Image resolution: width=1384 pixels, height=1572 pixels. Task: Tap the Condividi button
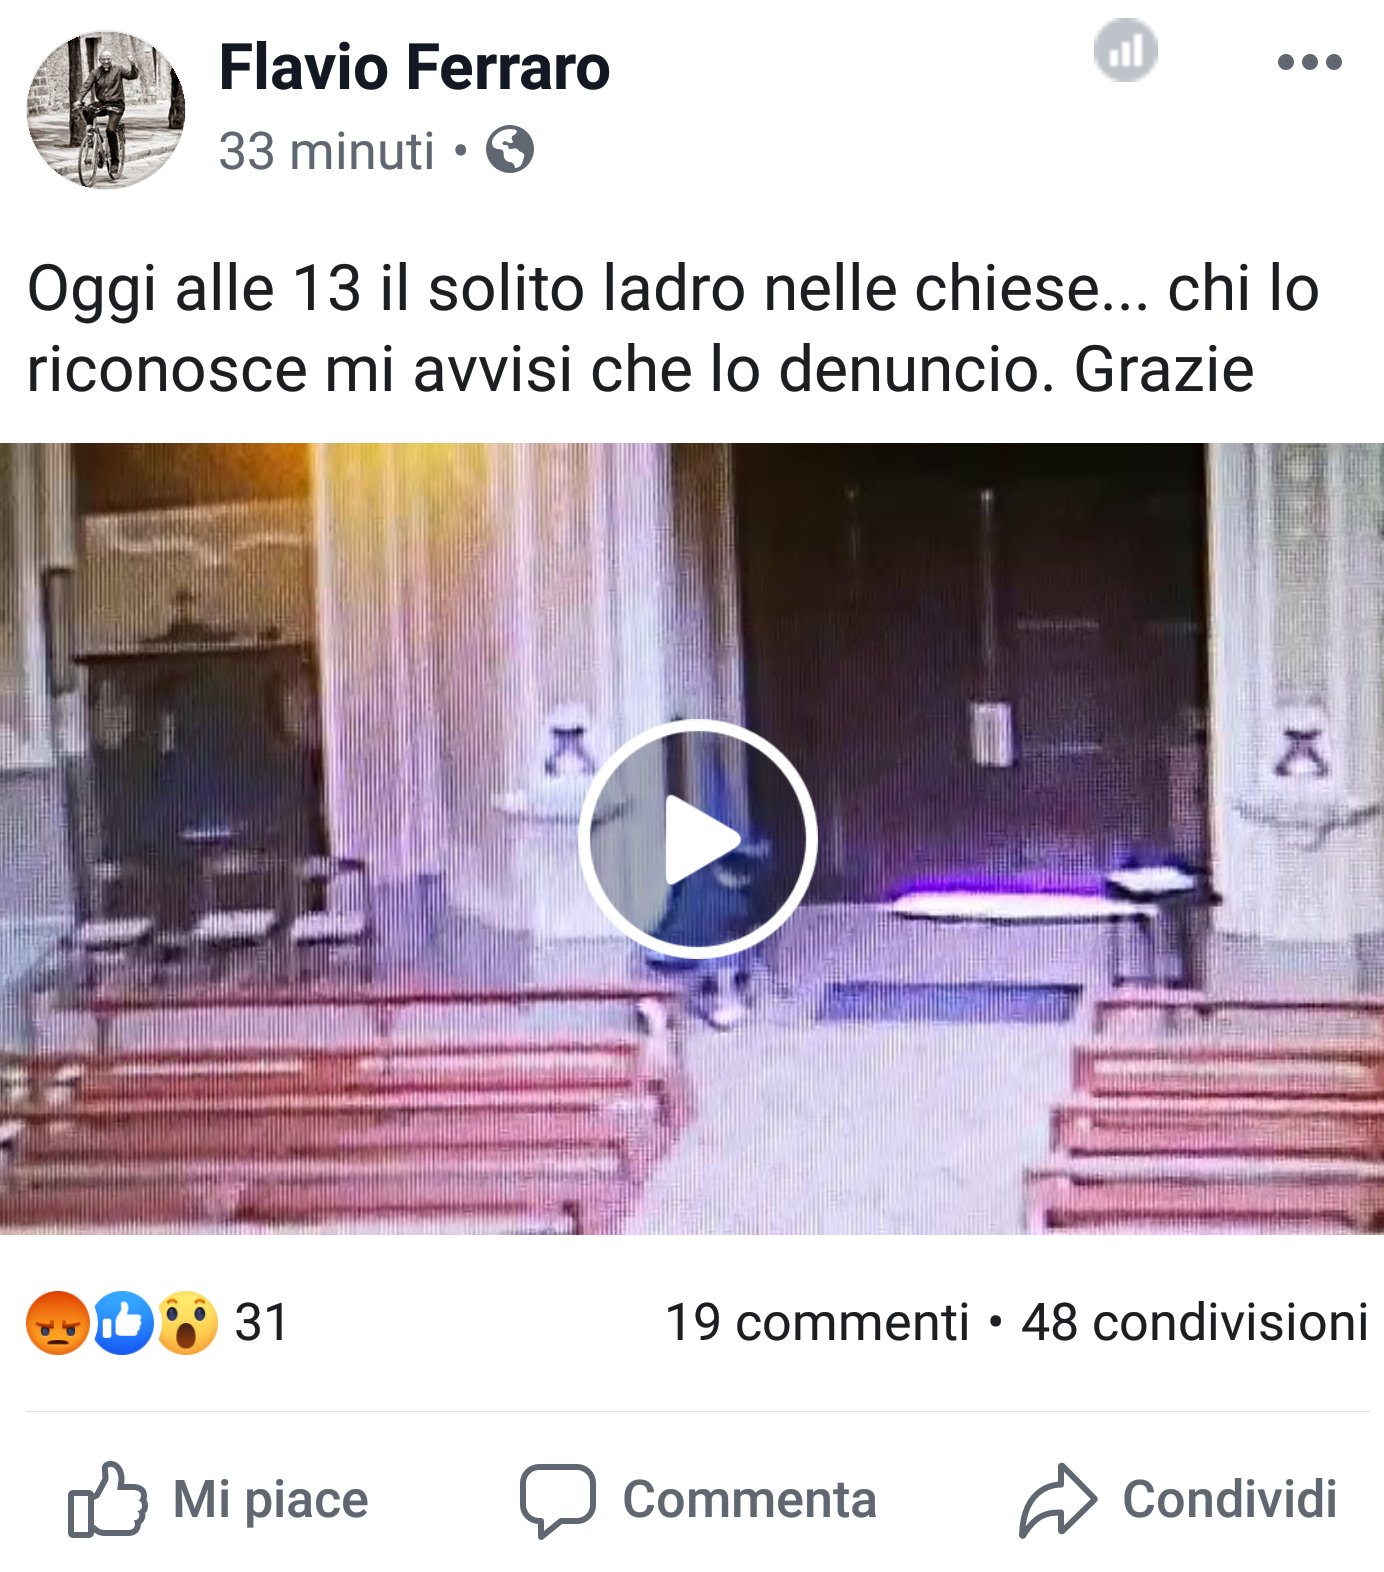click(1178, 1499)
